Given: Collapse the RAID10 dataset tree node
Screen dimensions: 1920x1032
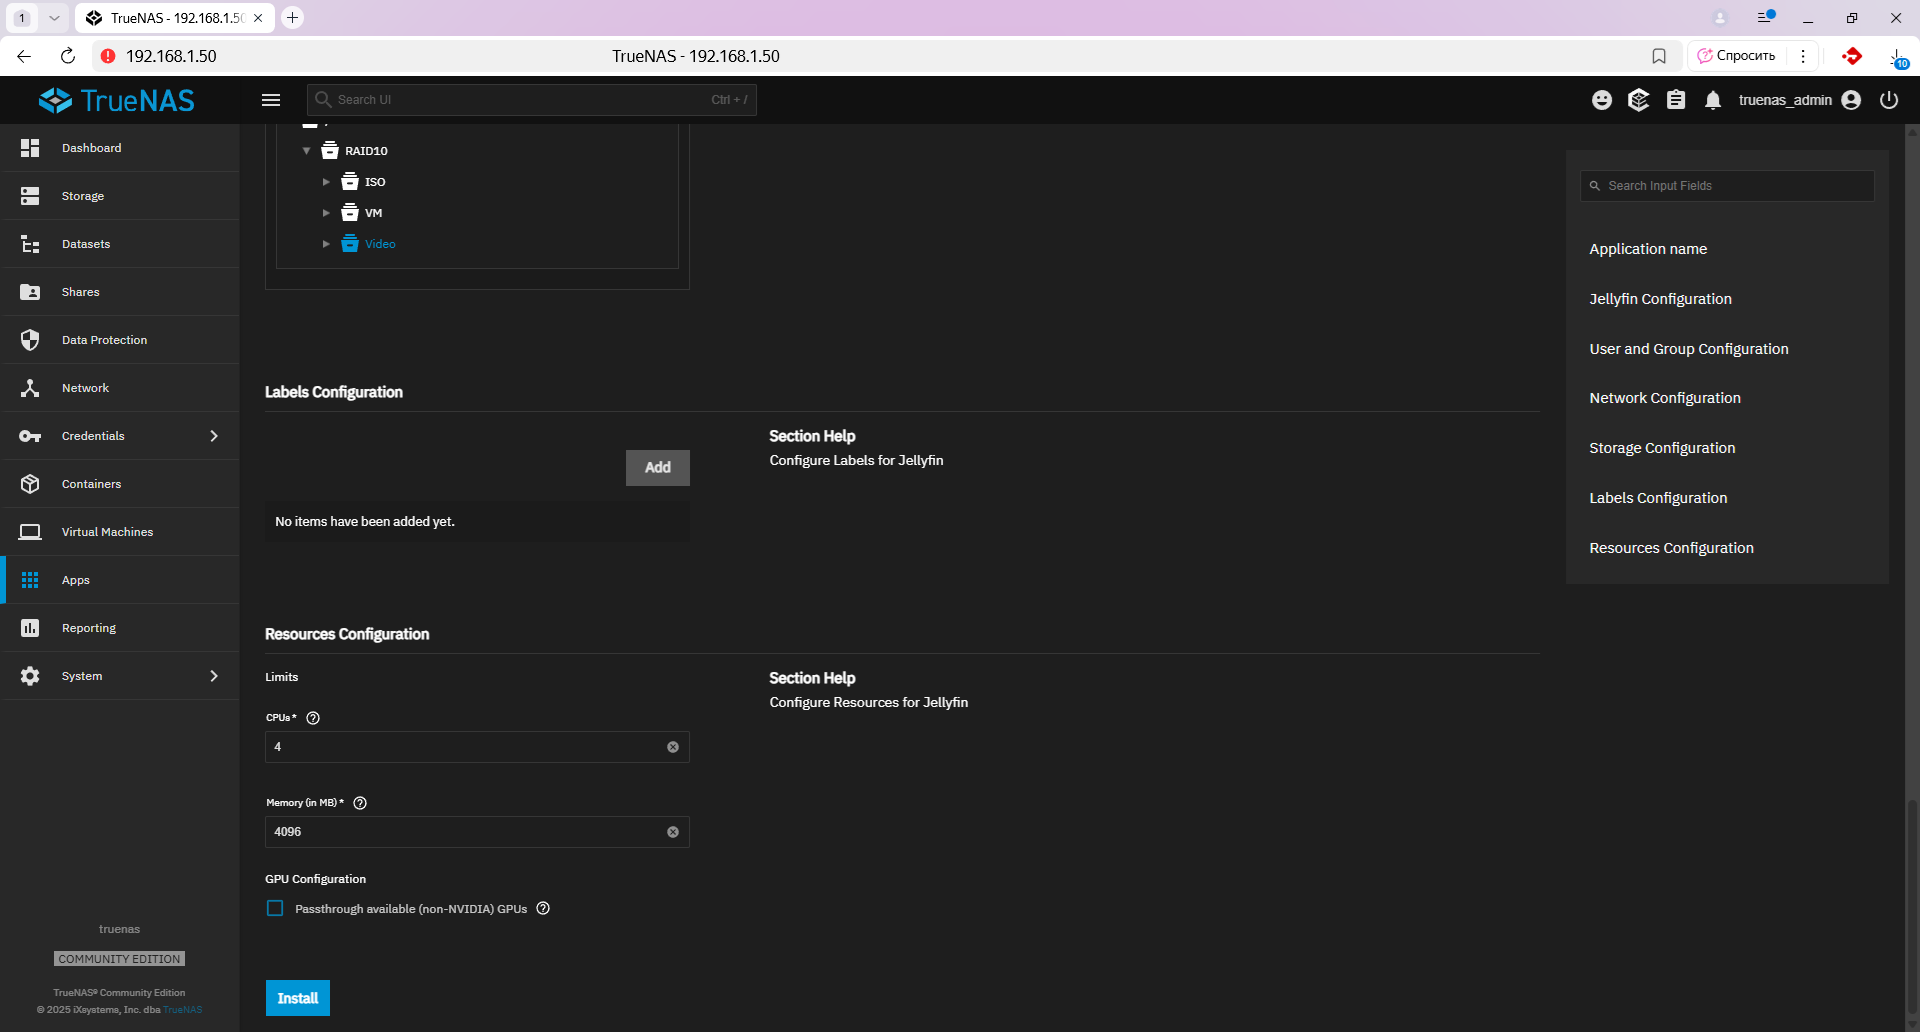Looking at the screenshot, I should coord(307,151).
